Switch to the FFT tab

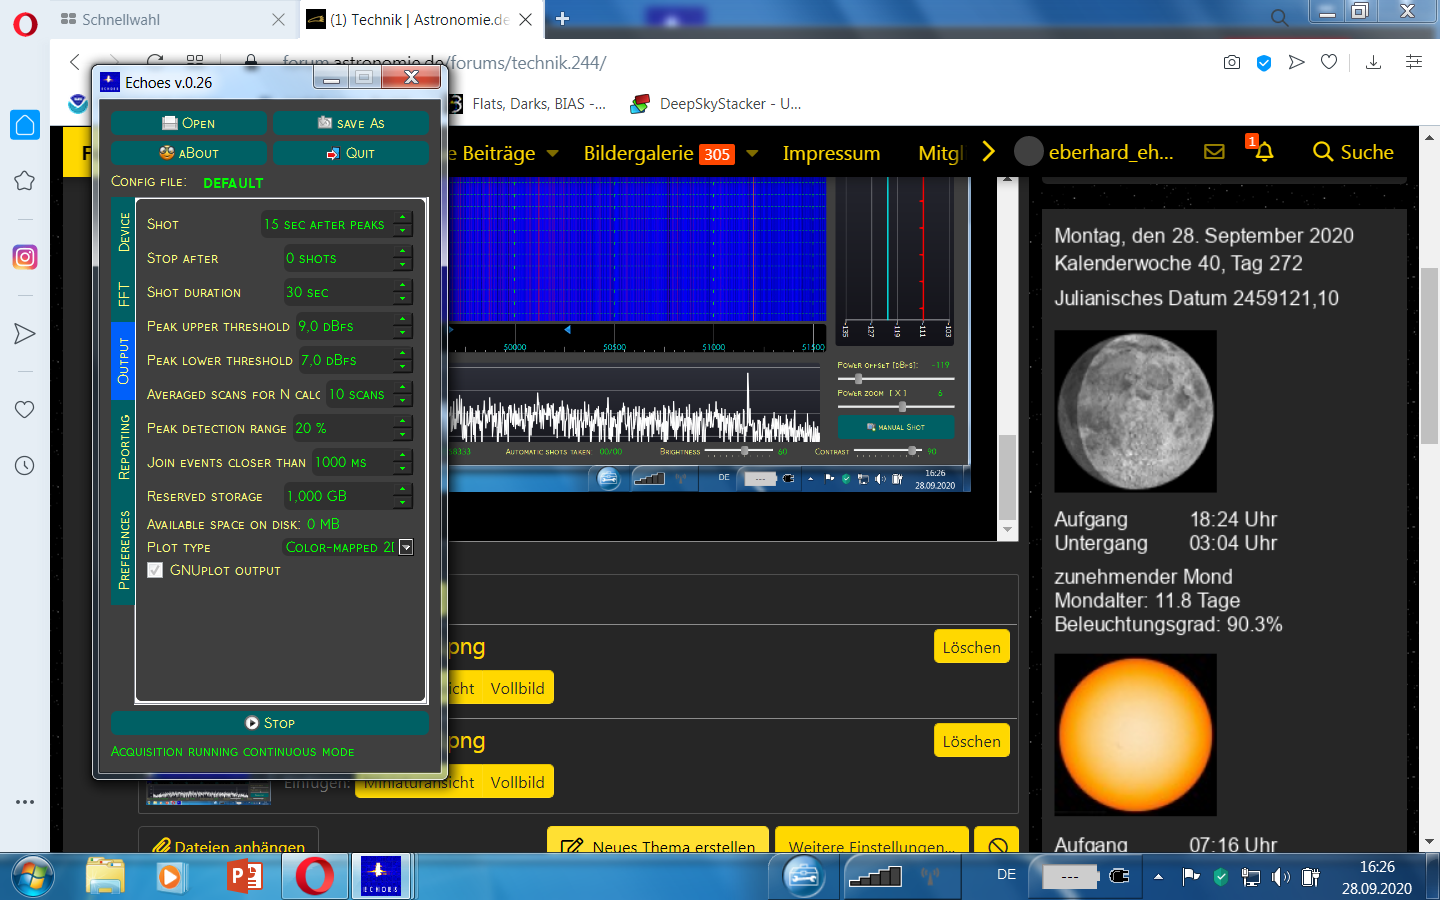click(123, 294)
